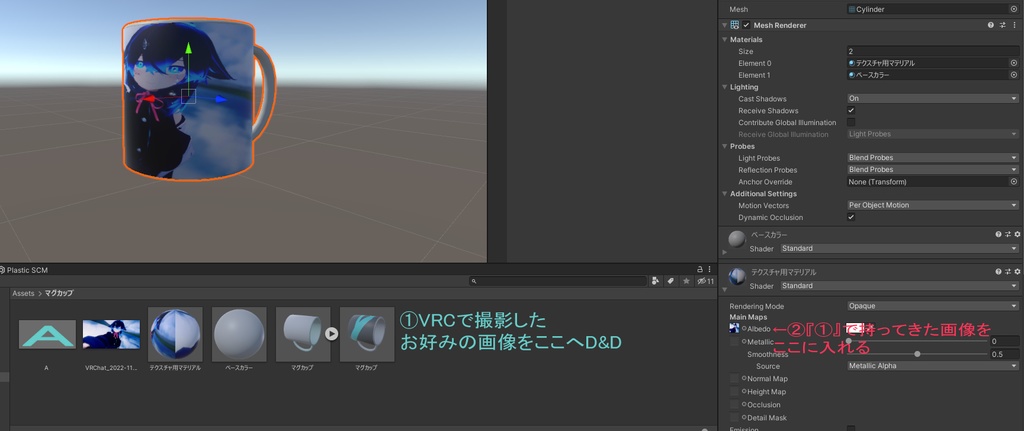The width and height of the screenshot is (1024, 431).
Task: Open the object picker for Anchor Override
Action: tap(1014, 182)
